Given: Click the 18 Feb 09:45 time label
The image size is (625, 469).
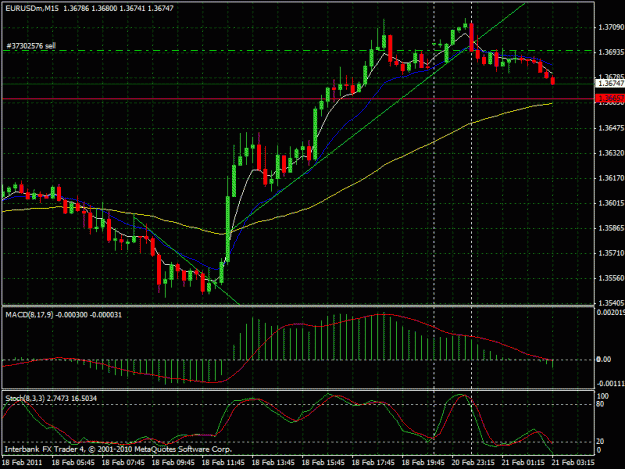Looking at the screenshot, I should [x=173, y=463].
